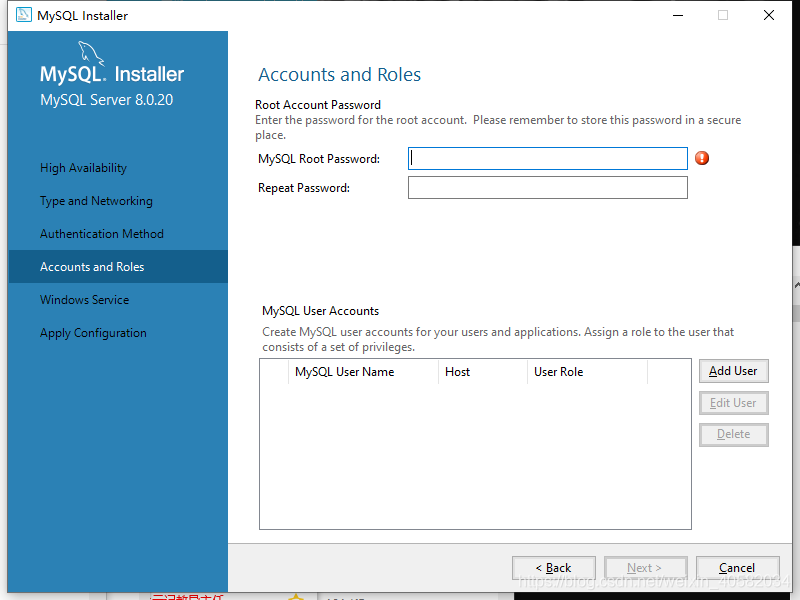Open the High Availability step
Image resolution: width=800 pixels, height=600 pixels.
(x=118, y=168)
